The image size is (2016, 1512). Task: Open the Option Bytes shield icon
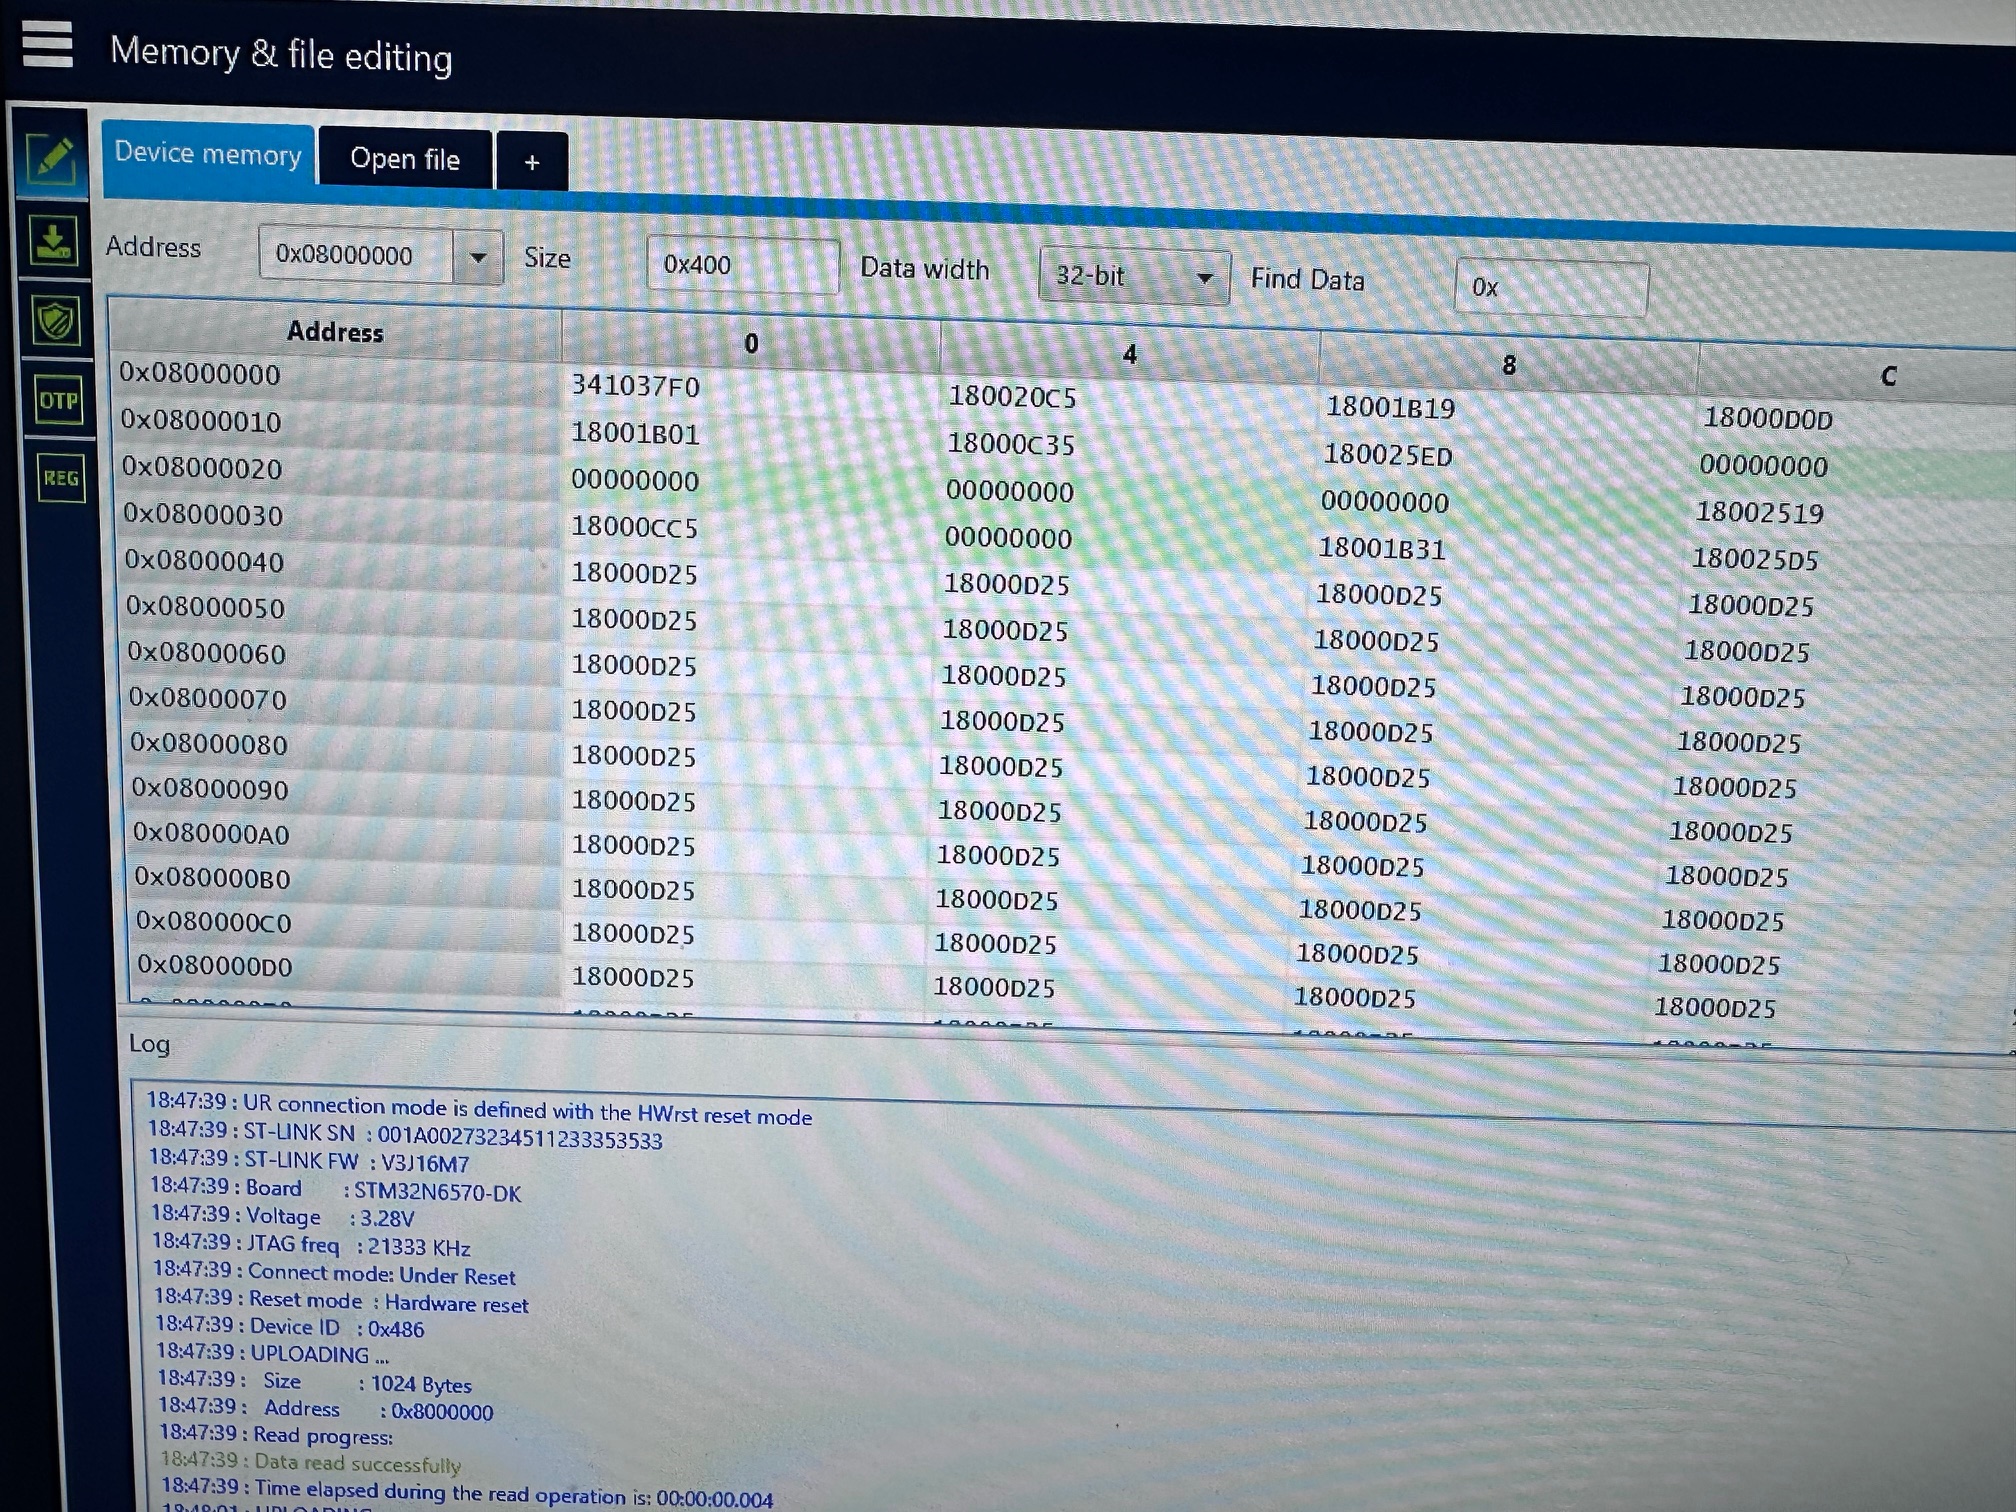point(56,321)
